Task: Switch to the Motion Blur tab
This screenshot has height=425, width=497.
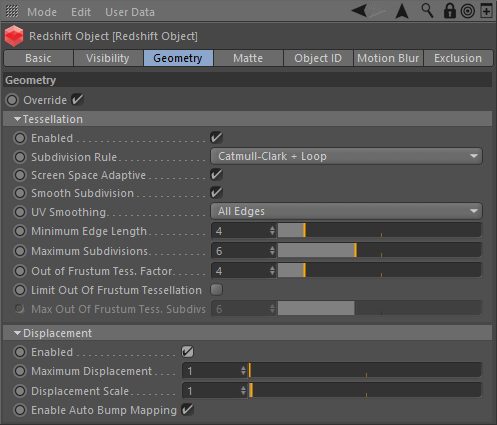Action: [x=388, y=58]
